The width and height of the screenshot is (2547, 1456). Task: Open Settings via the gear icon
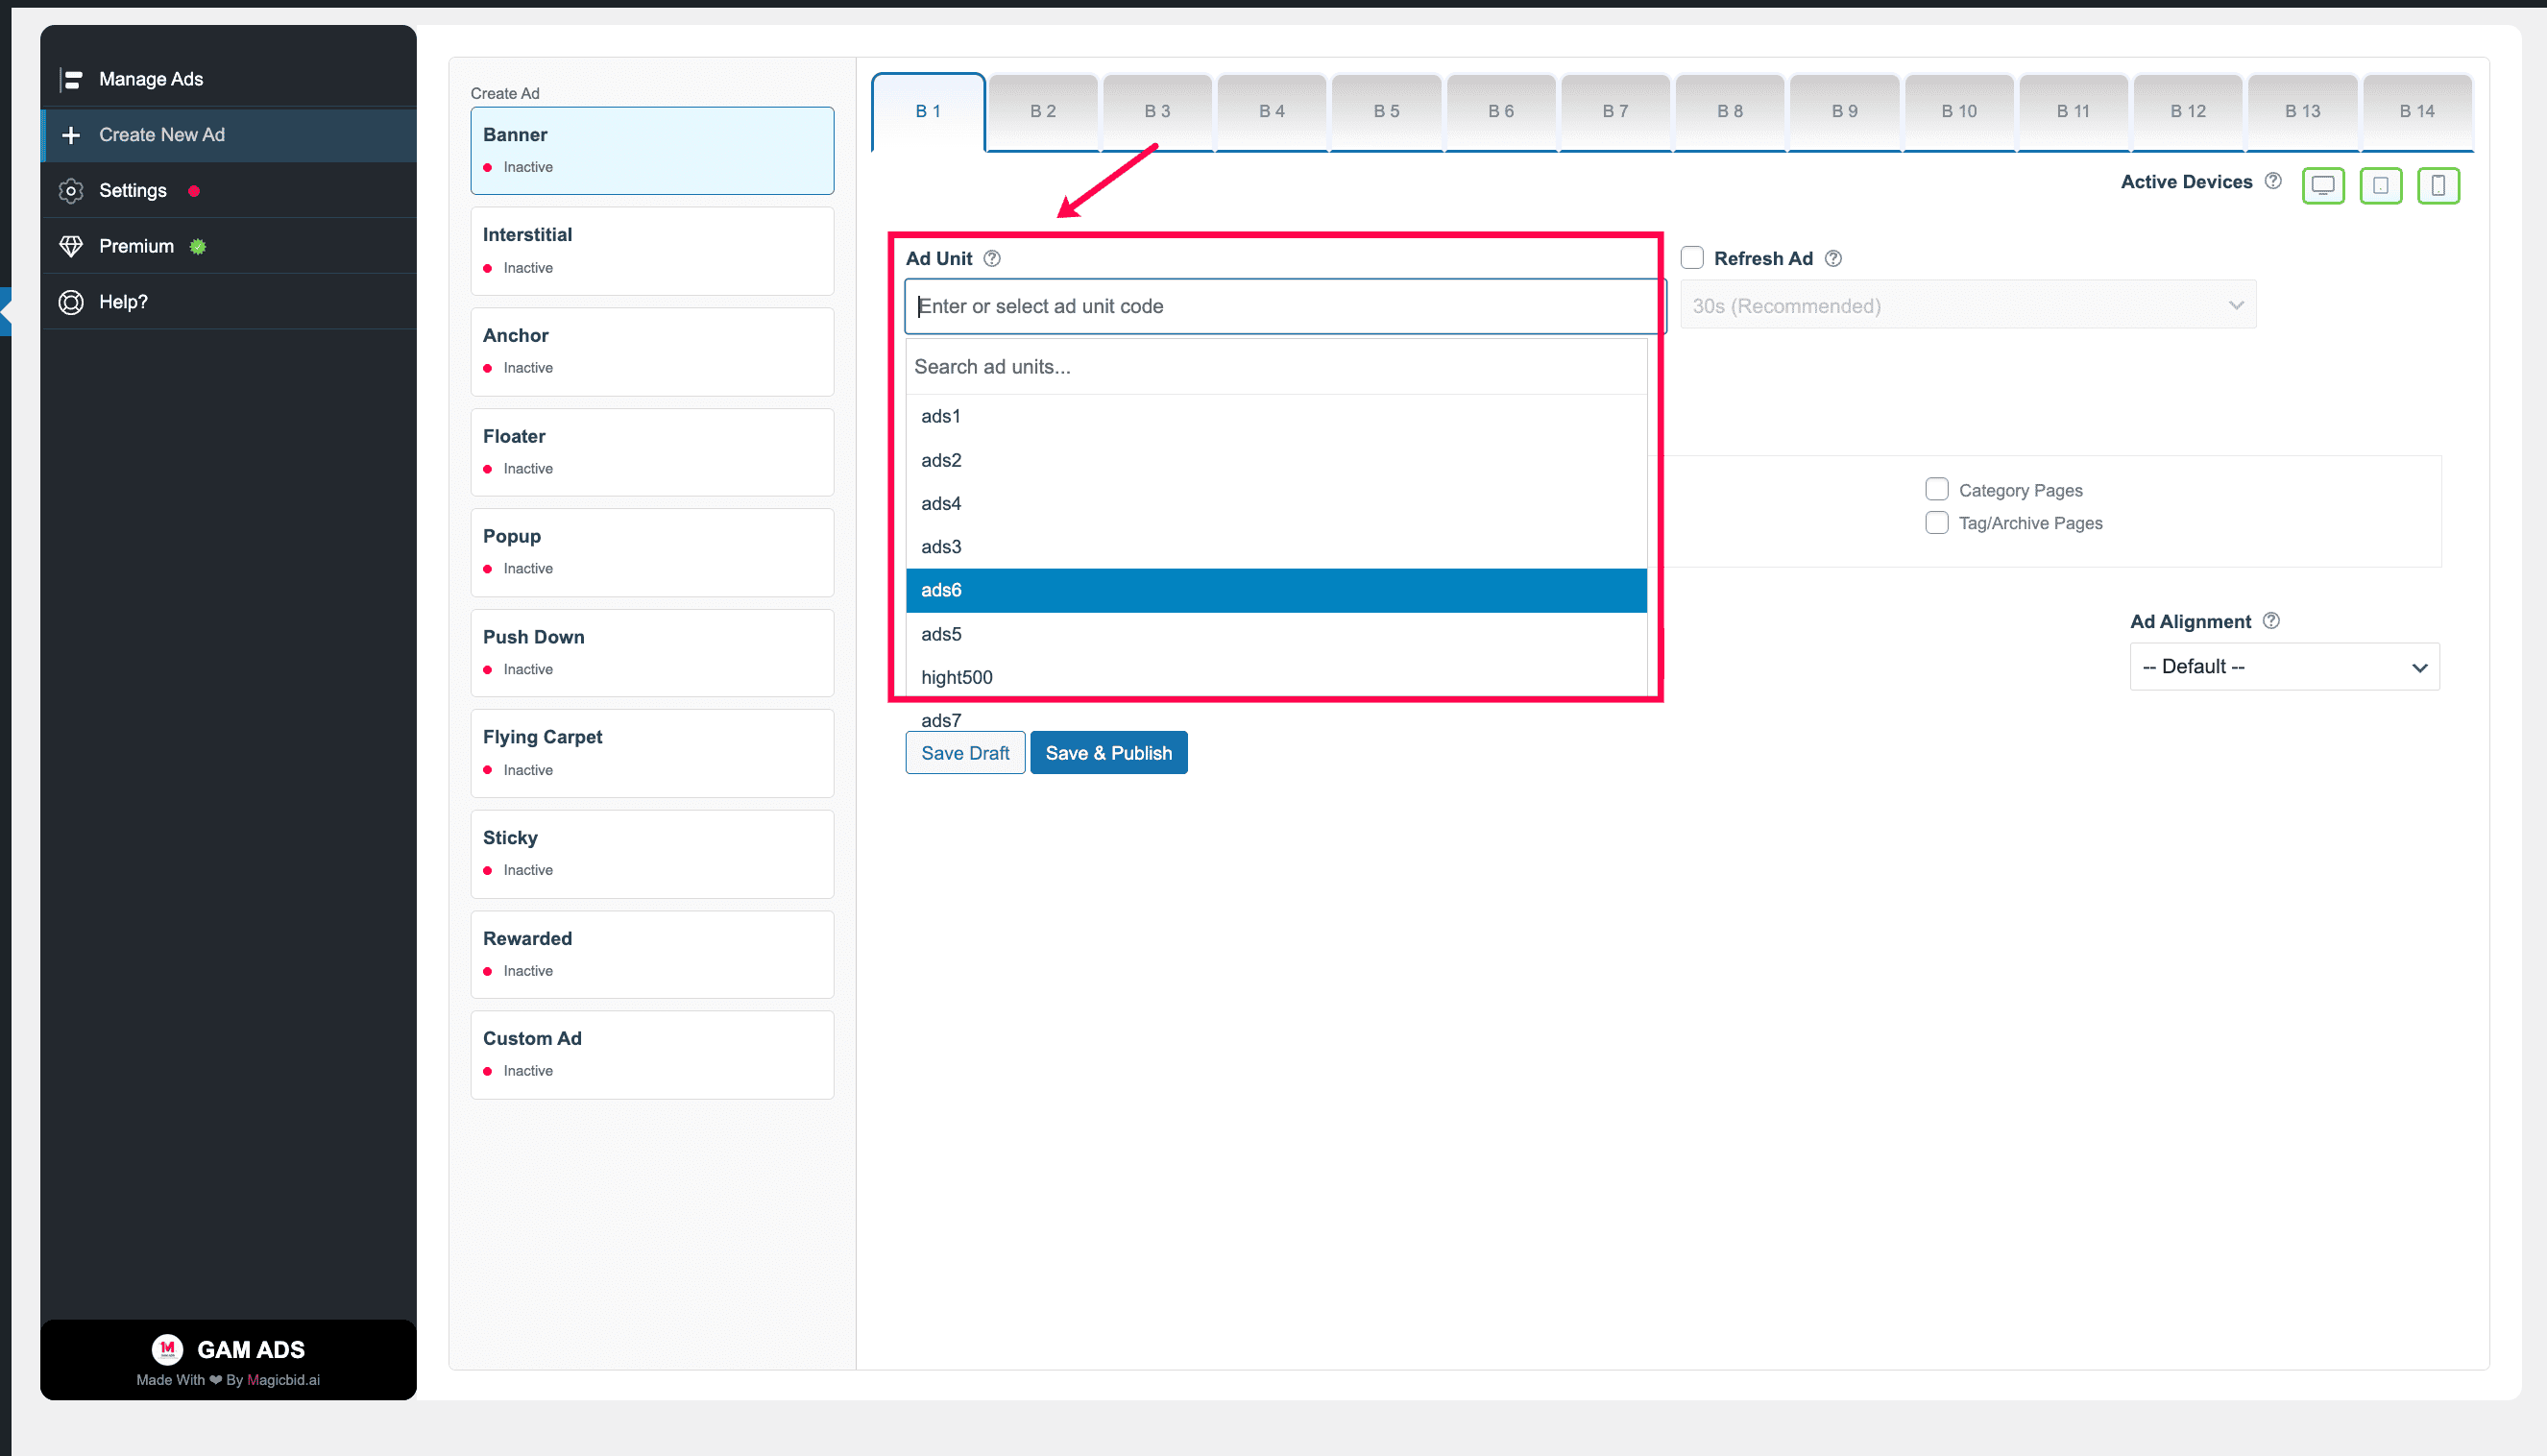pyautogui.click(x=70, y=190)
